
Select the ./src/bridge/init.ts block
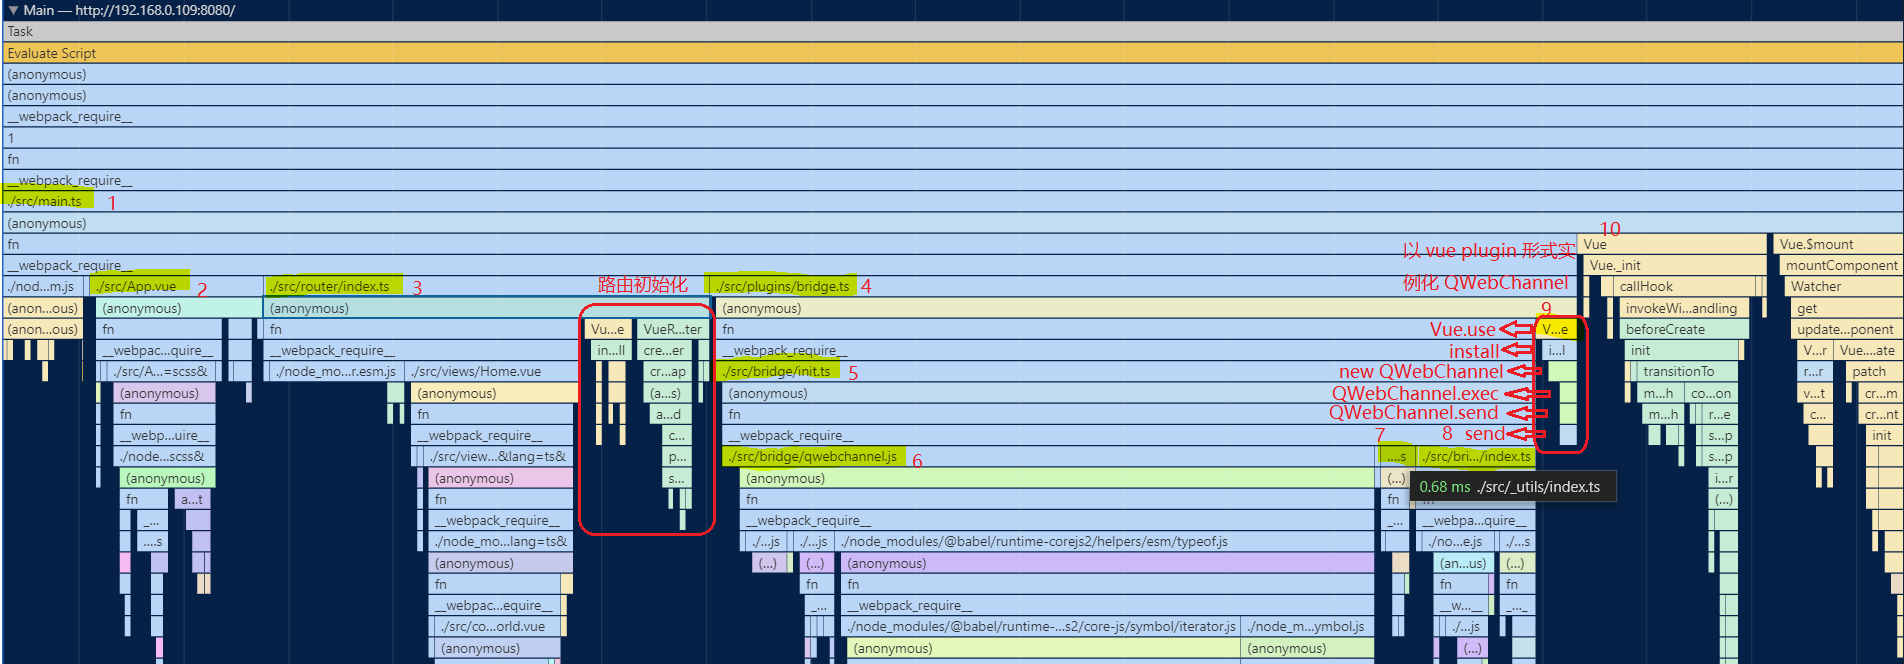[778, 371]
